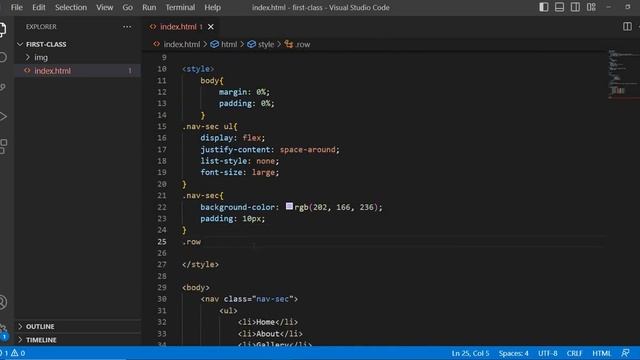Toggle the bottom panel layout icon
This screenshot has width=640, height=360.
[x=559, y=7]
